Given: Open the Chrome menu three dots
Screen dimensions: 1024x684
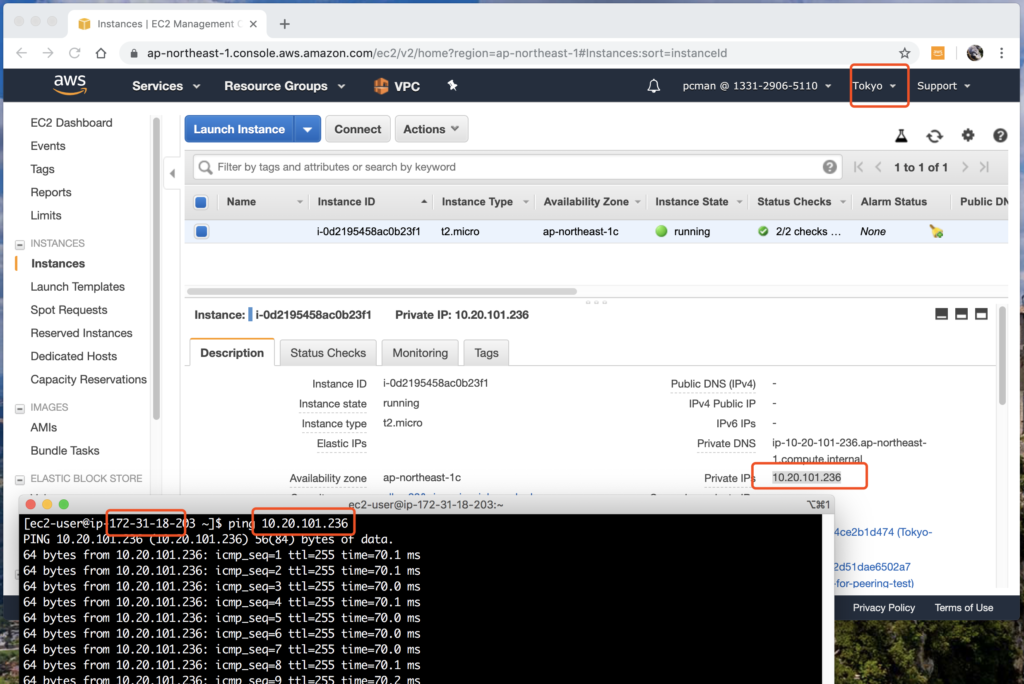Looking at the screenshot, I should pos(1002,53).
